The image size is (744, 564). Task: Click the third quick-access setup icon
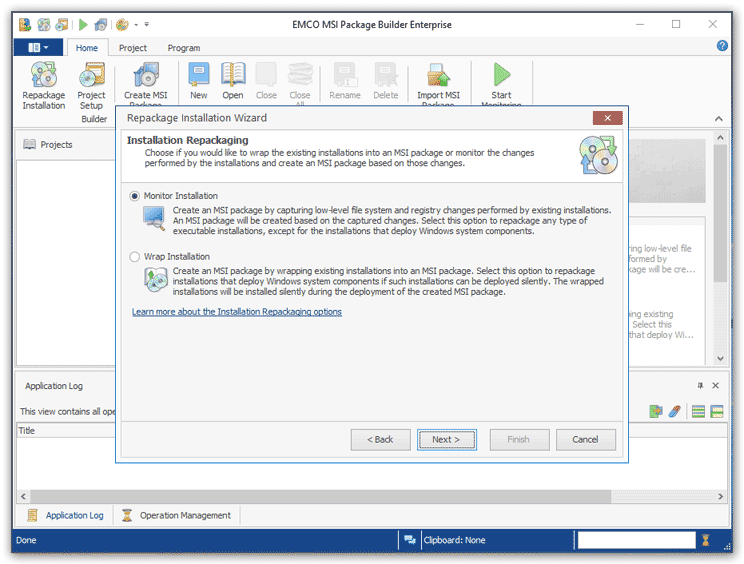[x=62, y=24]
